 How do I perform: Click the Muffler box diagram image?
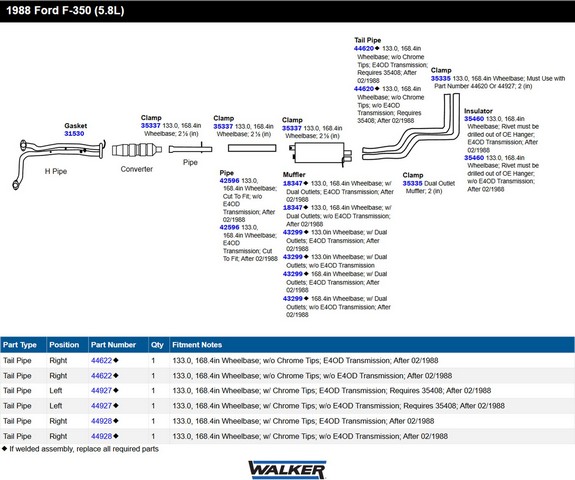321,154
